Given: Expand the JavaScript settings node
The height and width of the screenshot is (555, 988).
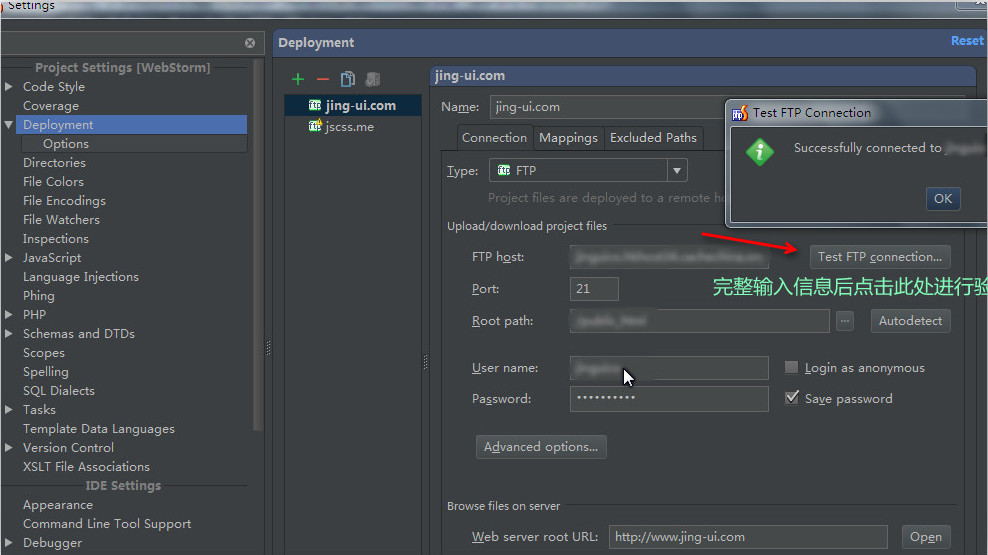Looking at the screenshot, I should click(9, 258).
